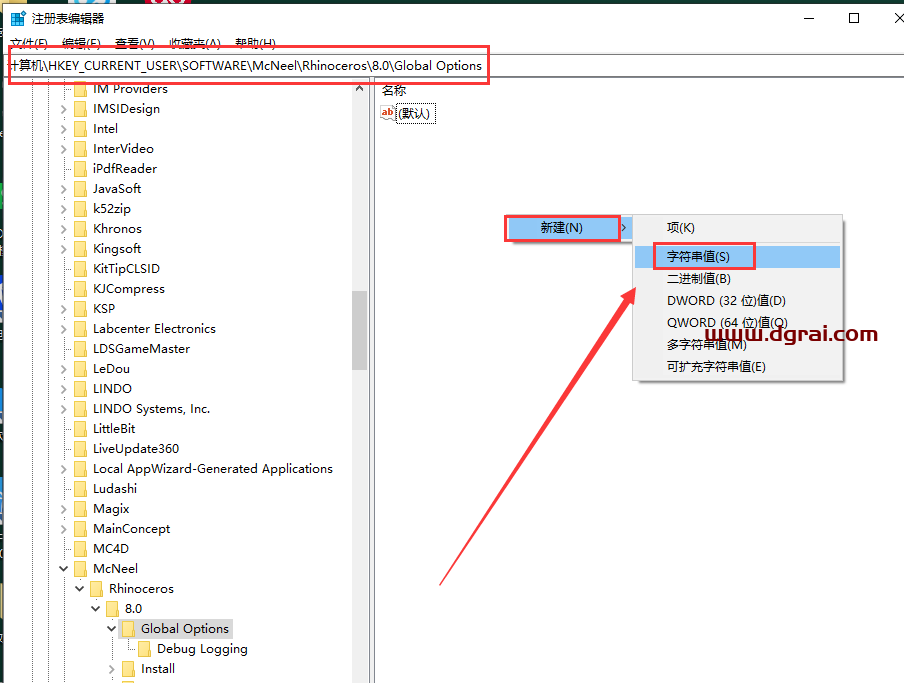Select the Install key
Image resolution: width=904 pixels, height=683 pixels.
click(158, 669)
